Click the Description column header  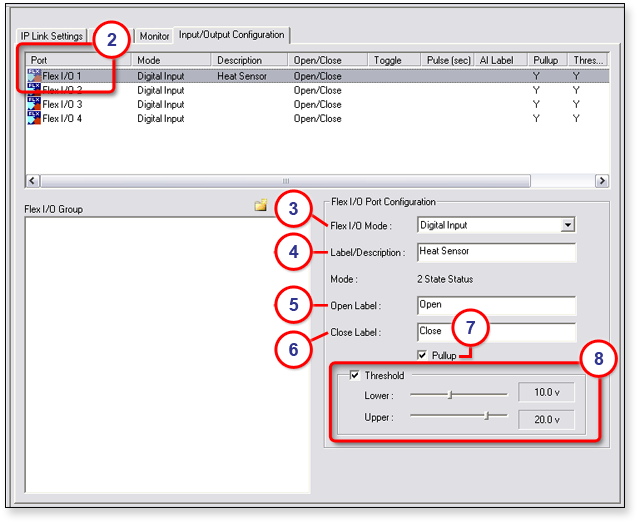coord(250,60)
